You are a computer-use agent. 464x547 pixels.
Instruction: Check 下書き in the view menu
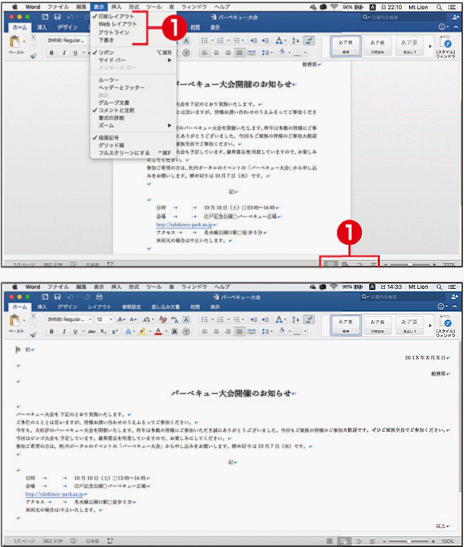coord(106,40)
